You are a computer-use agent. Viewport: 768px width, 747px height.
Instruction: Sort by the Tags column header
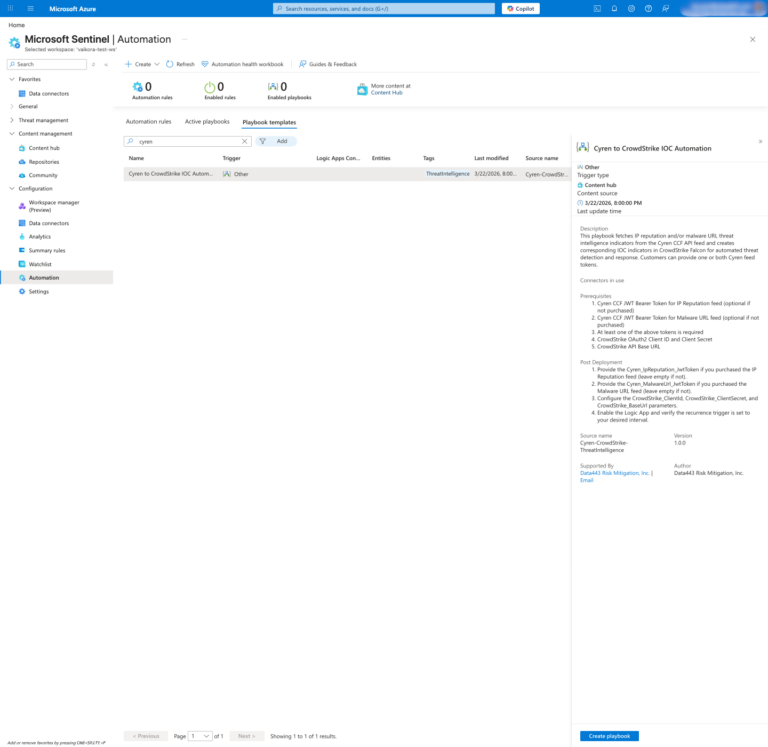click(429, 158)
